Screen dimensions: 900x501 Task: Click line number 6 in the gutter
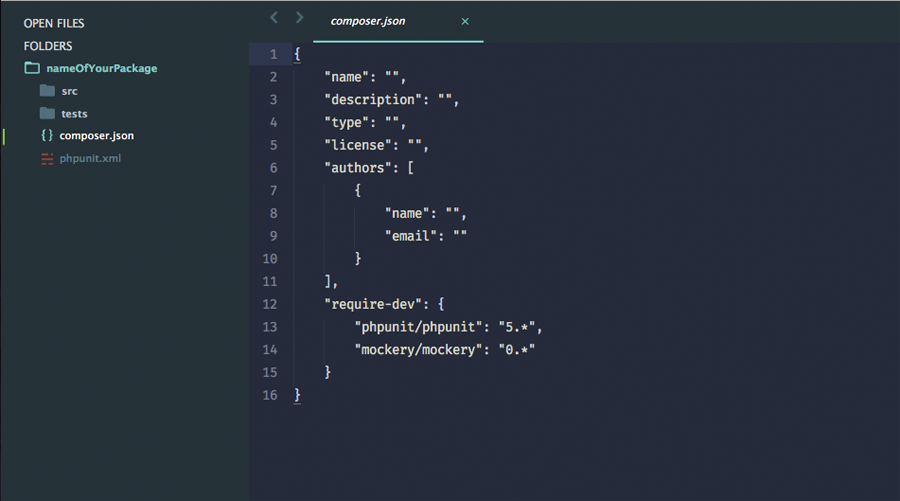pos(274,168)
